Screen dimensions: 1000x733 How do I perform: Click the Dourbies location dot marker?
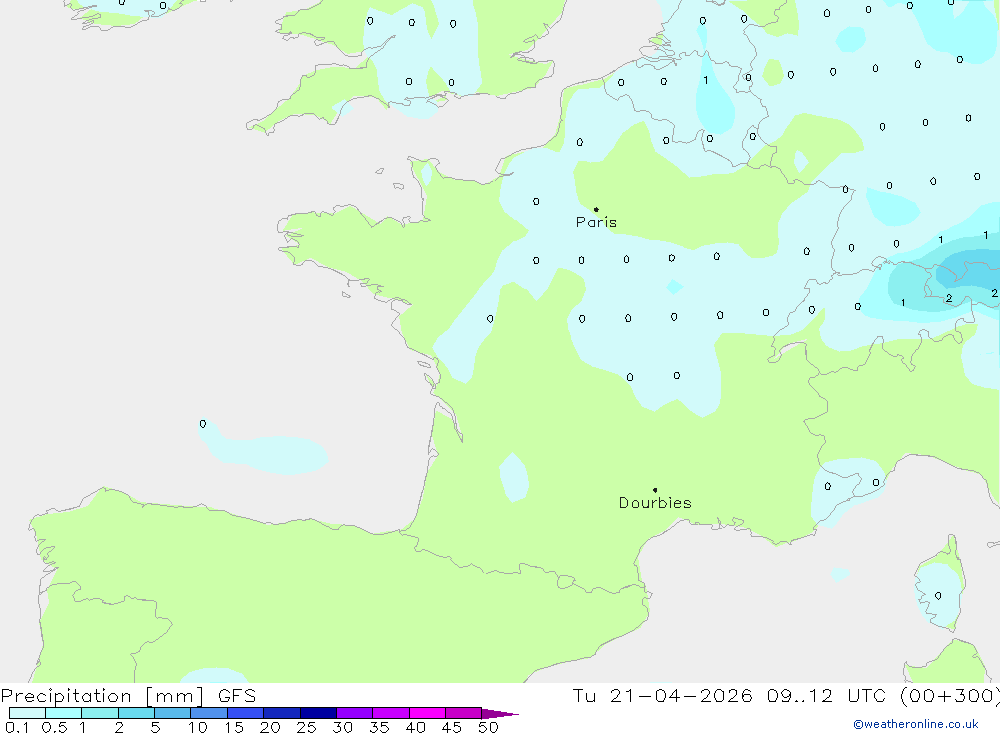[655, 490]
